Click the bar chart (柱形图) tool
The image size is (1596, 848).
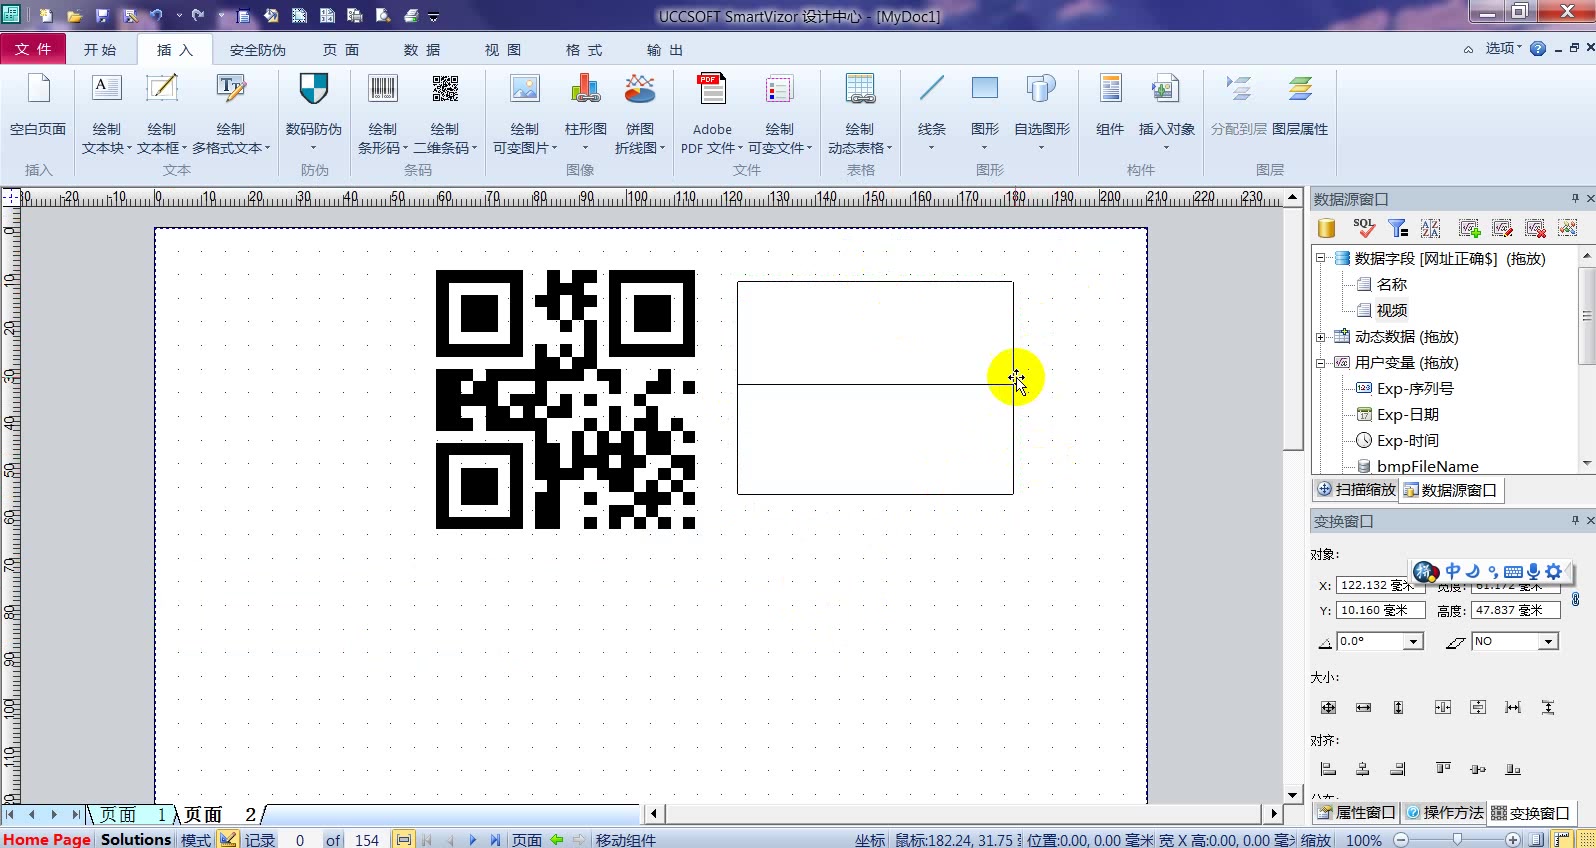(x=585, y=112)
